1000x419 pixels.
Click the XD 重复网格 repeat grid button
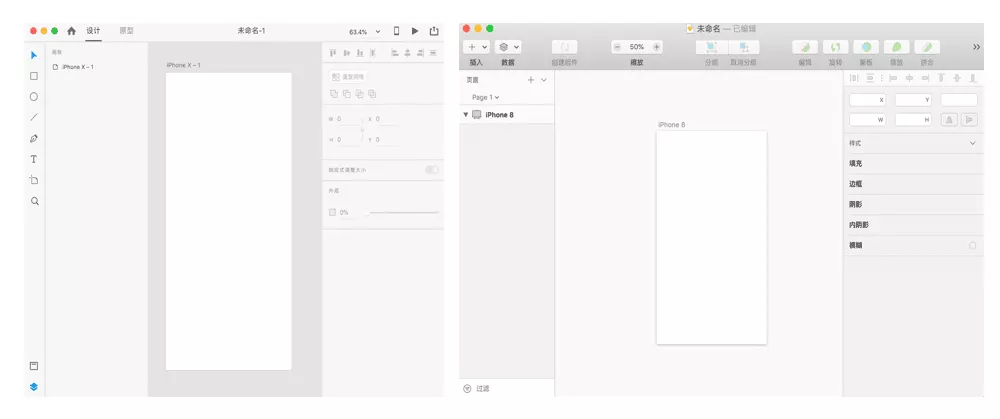pos(348,77)
